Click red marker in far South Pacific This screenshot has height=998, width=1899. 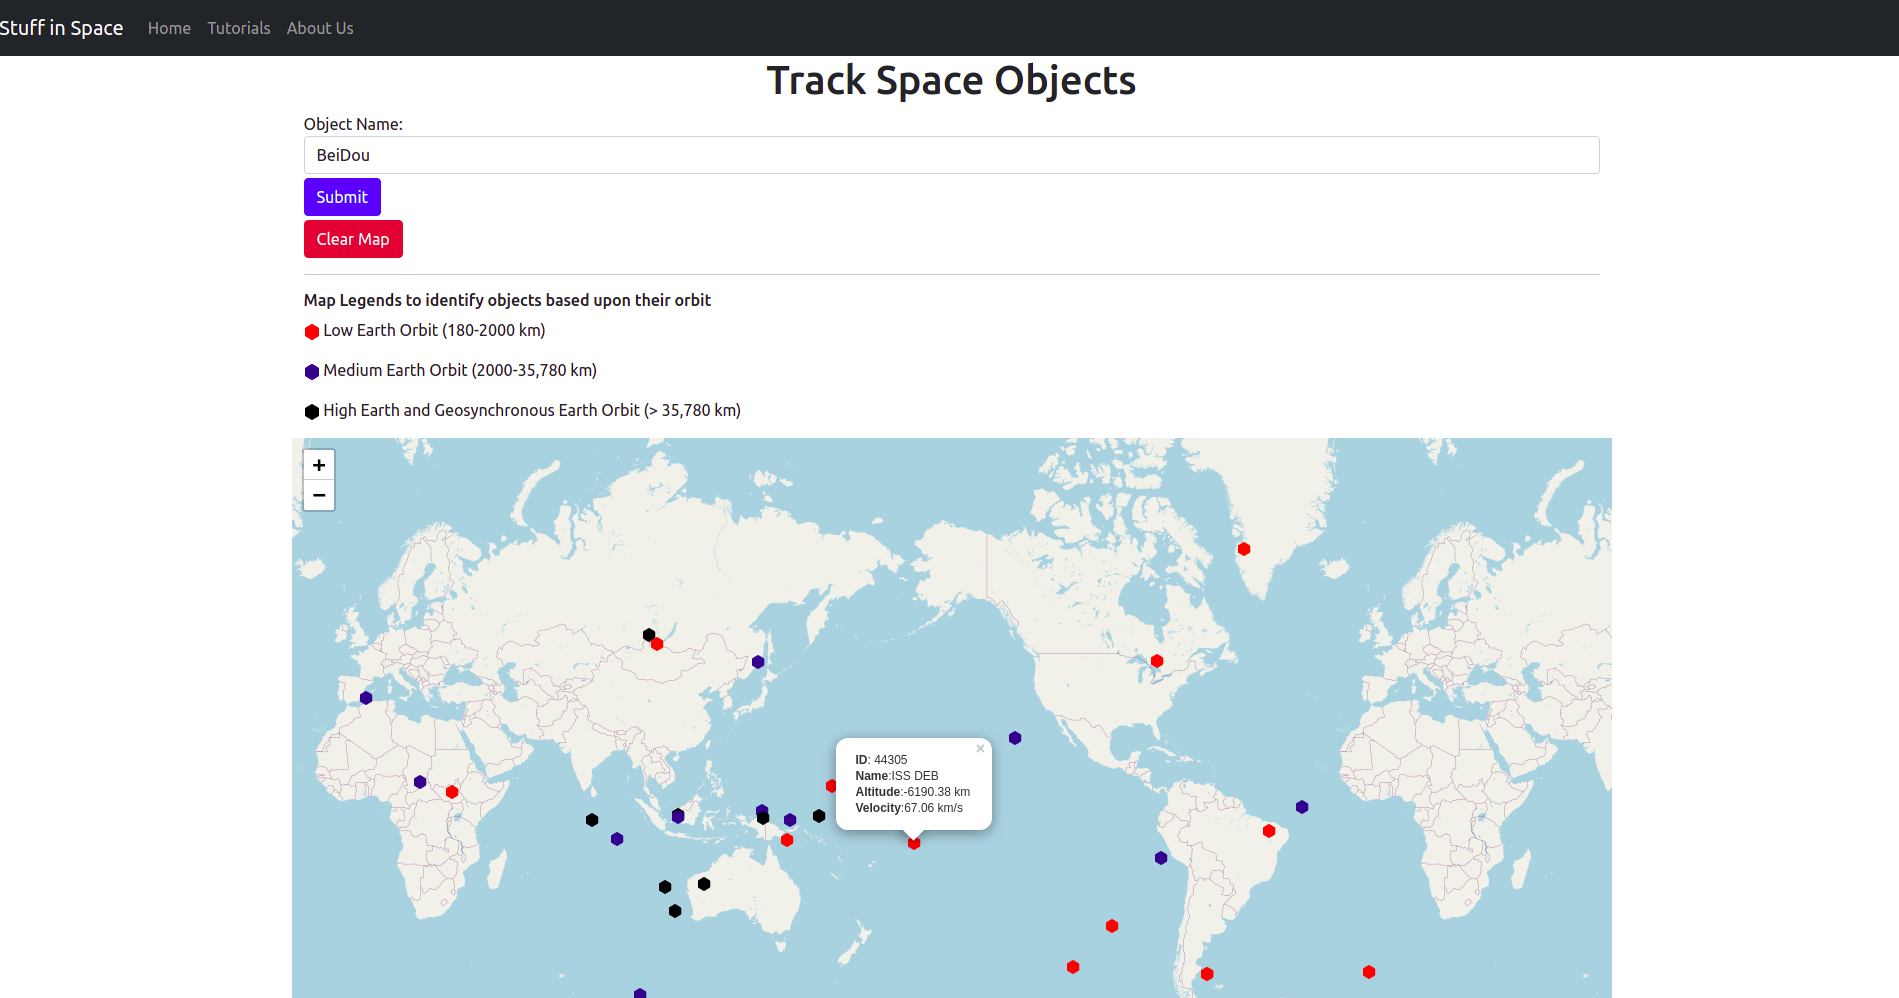click(x=1073, y=967)
